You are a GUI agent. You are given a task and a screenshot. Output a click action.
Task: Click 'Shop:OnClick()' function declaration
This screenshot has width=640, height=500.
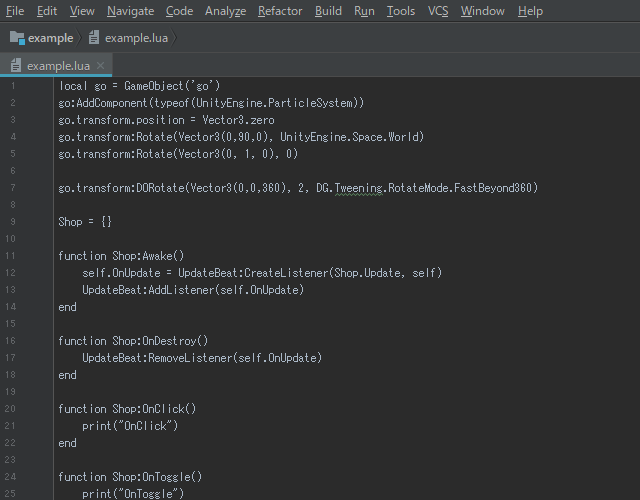coord(154,409)
